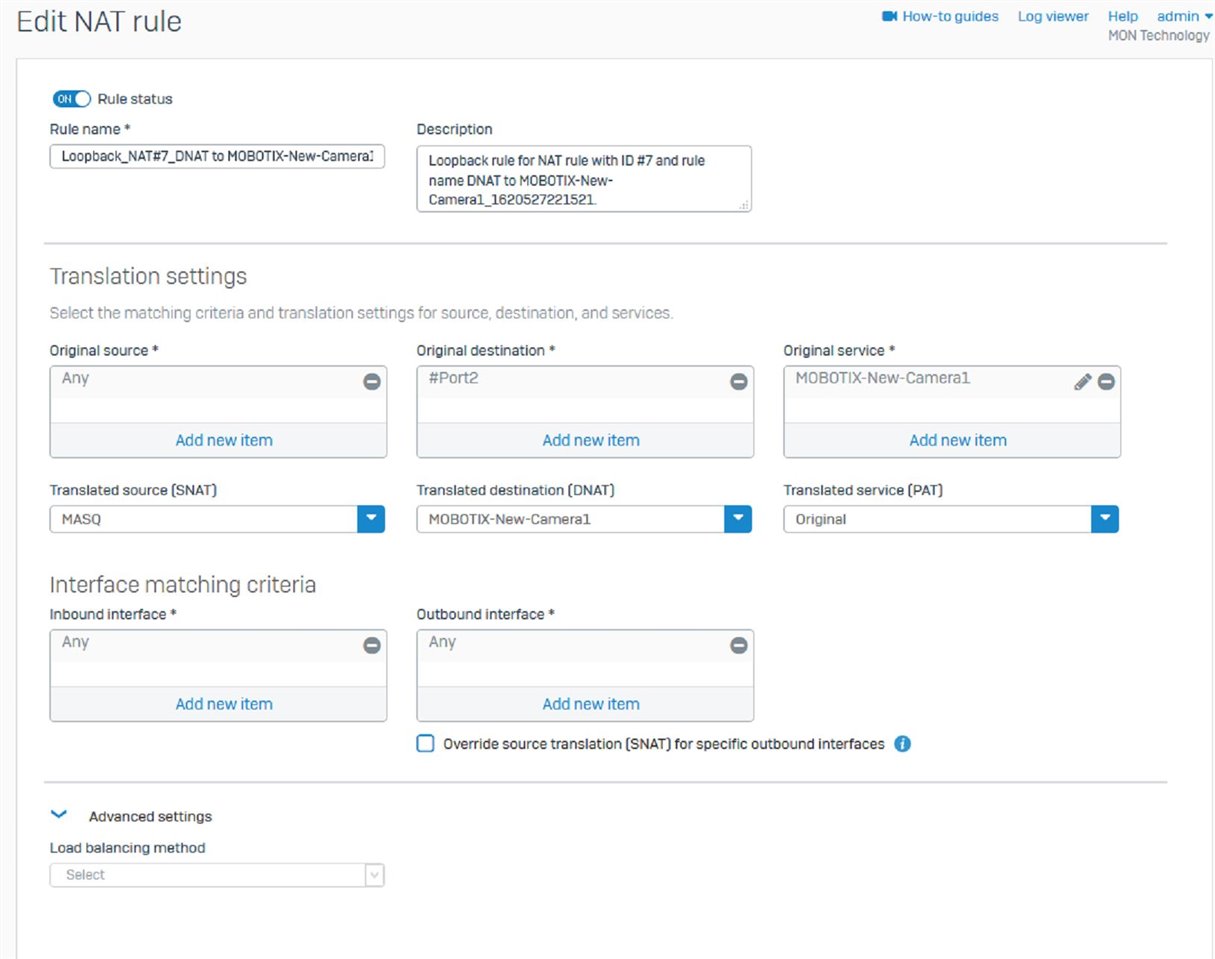Add new item to Original source
This screenshot has height=959, width=1215.
click(x=224, y=440)
